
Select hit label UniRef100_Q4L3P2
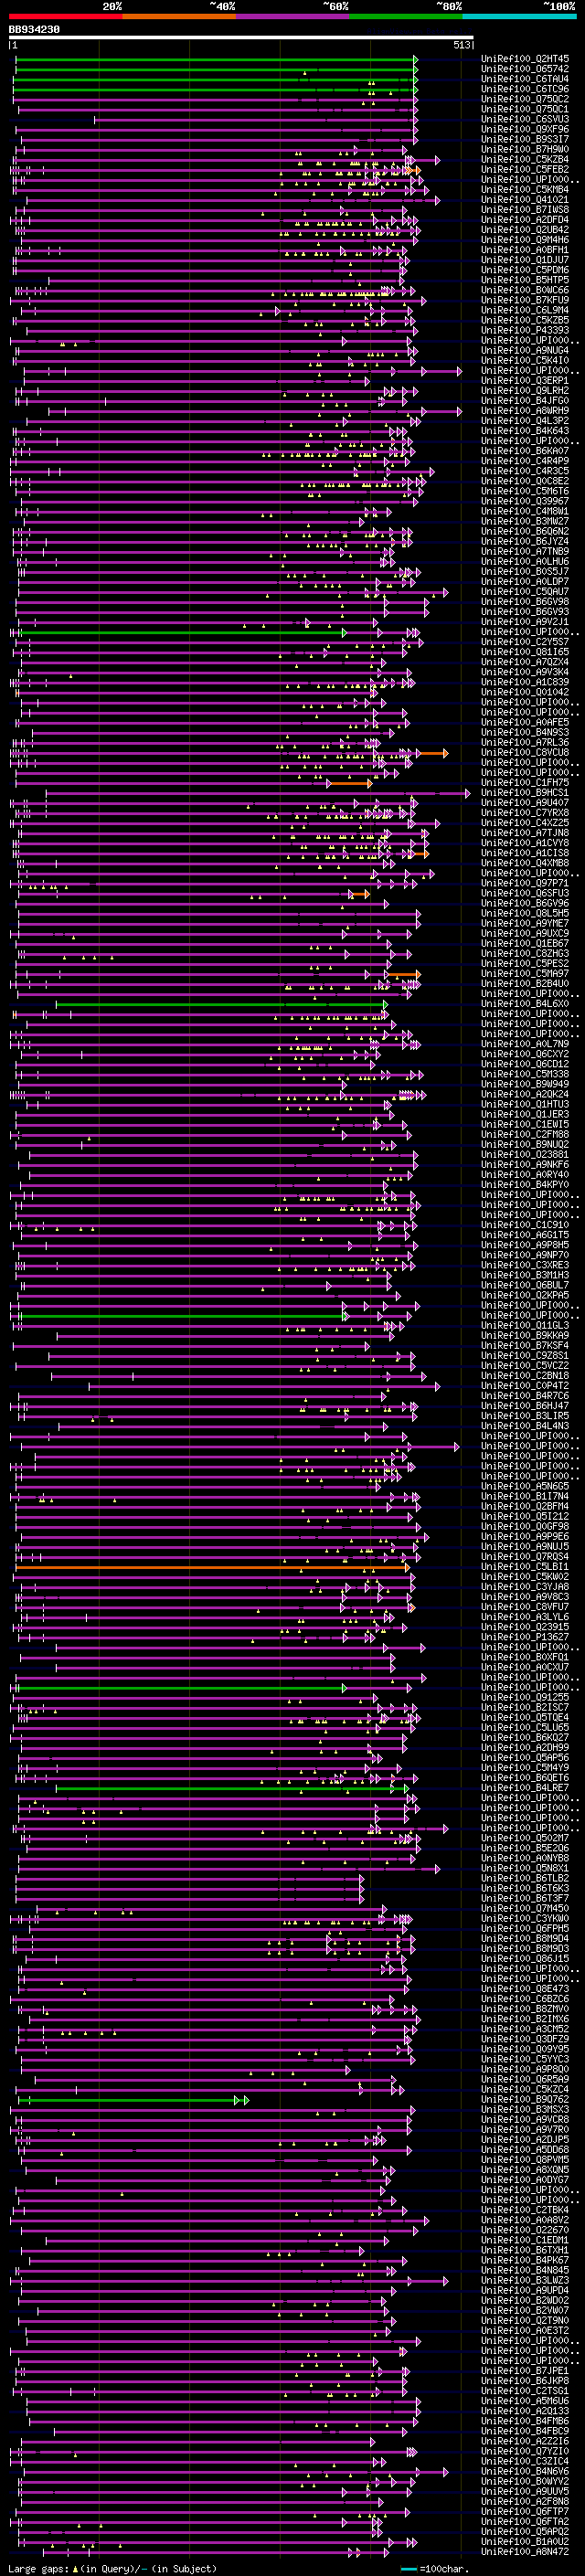click(525, 421)
